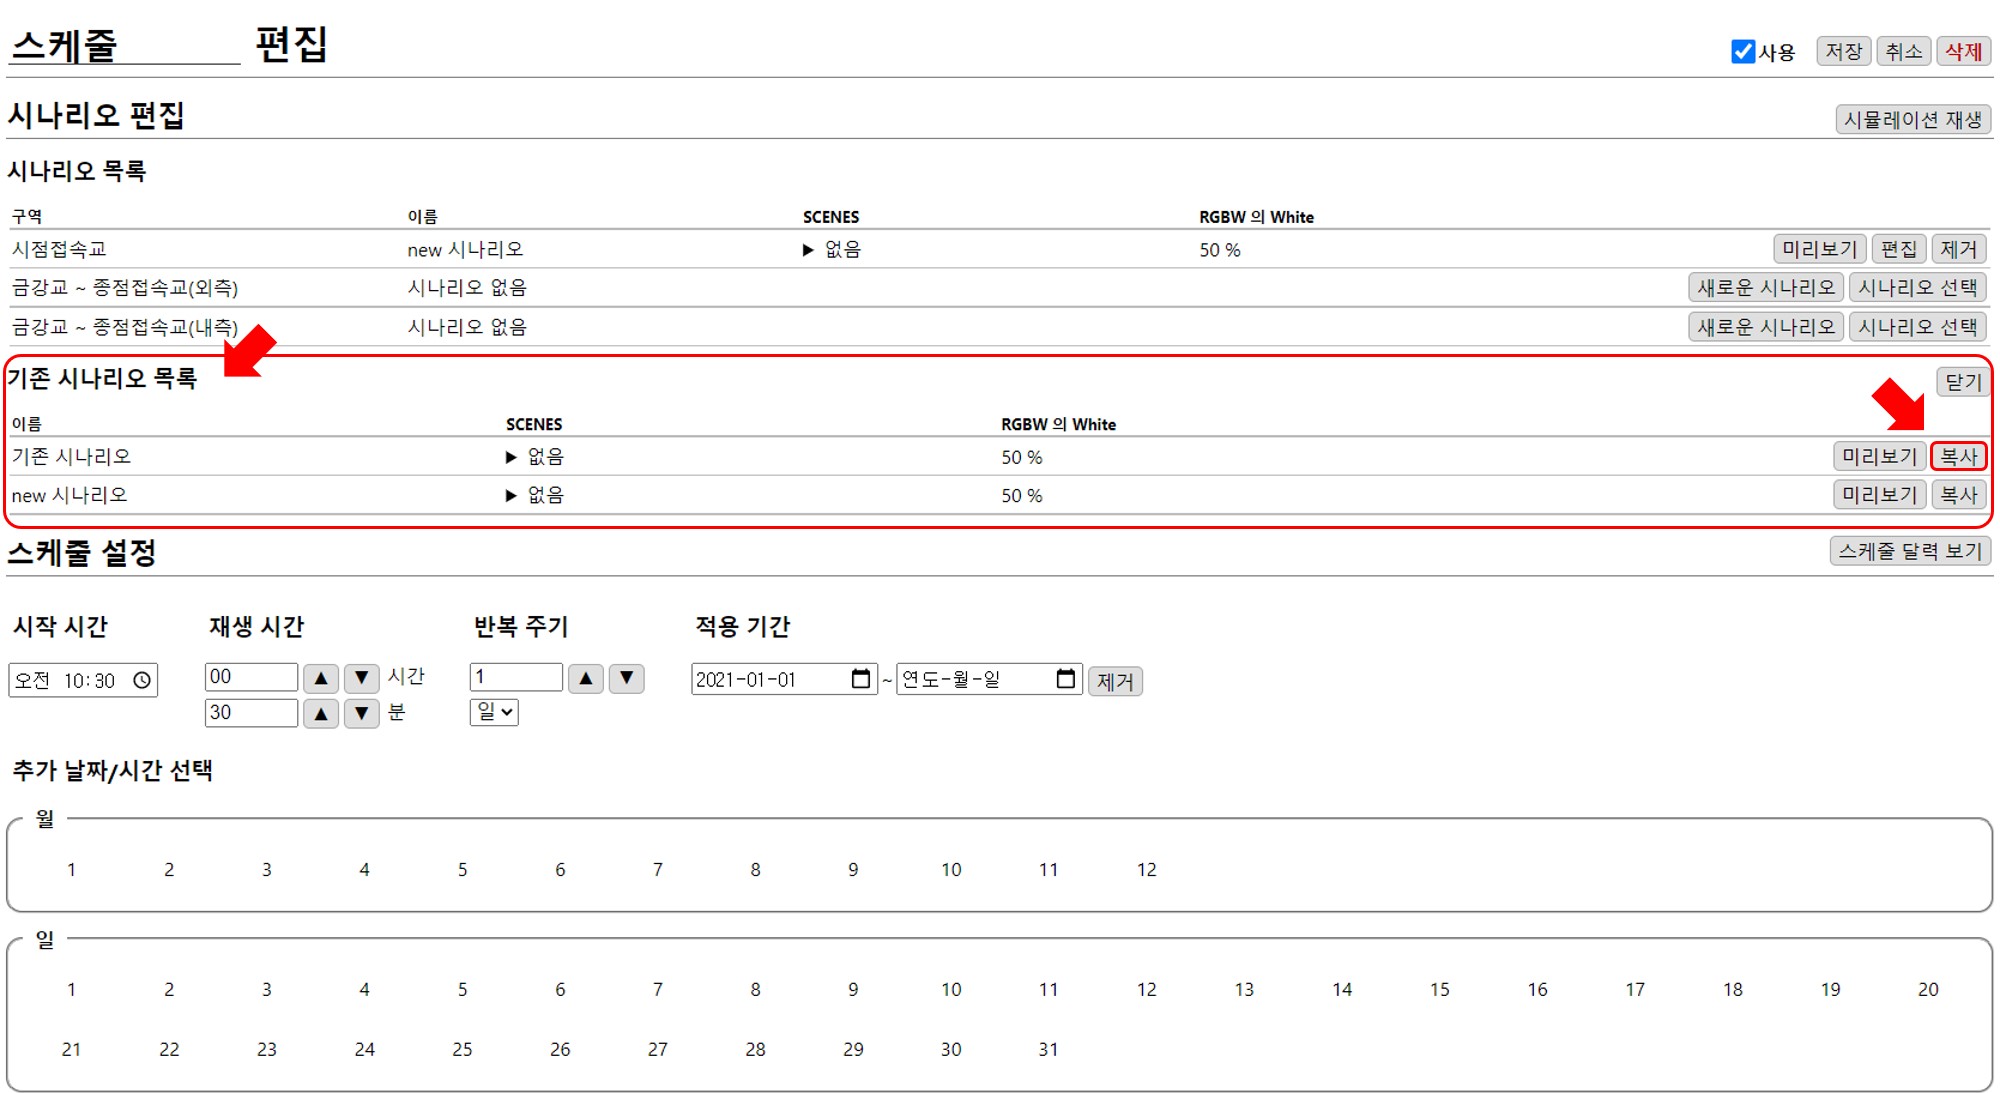This screenshot has height=1093, width=2000.
Task: Select day 31 in 일 group
Action: tap(1048, 1050)
